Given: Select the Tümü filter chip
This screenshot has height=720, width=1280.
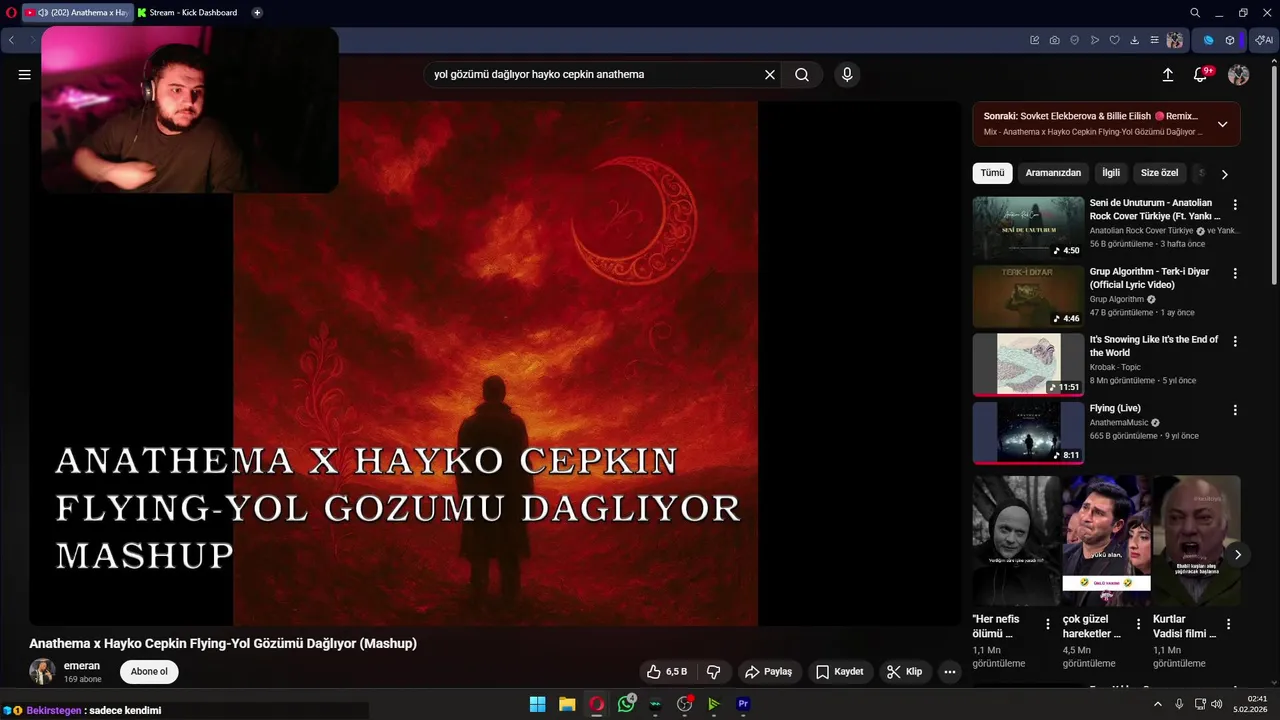Looking at the screenshot, I should point(992,173).
